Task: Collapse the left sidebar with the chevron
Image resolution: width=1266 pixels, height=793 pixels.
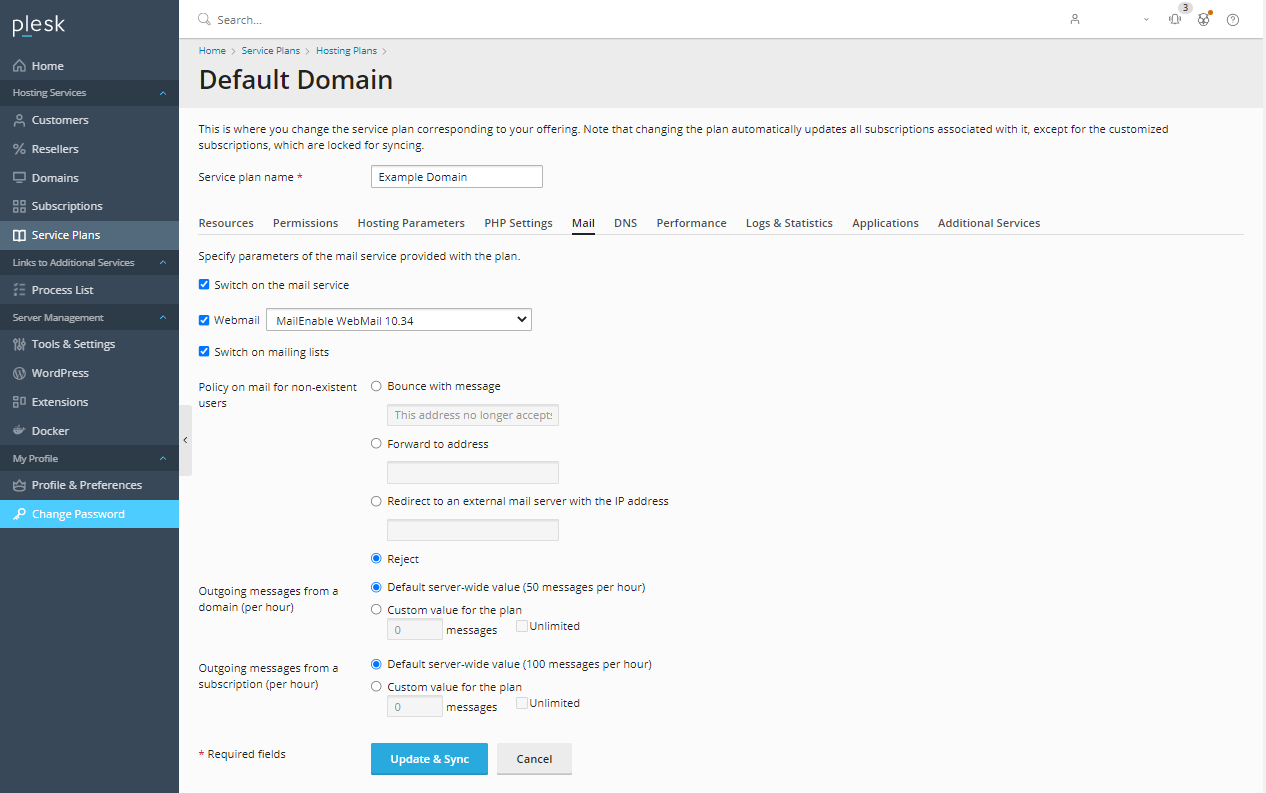Action: [x=184, y=438]
